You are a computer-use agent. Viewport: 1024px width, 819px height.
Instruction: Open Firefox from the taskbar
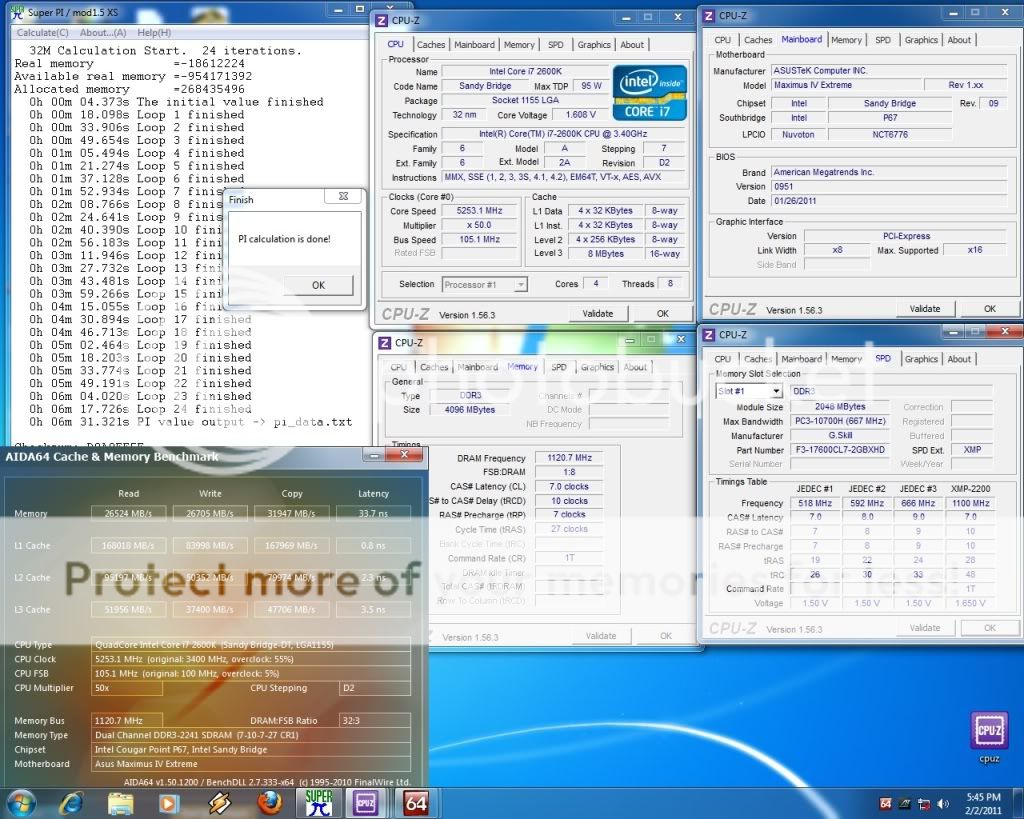click(269, 802)
